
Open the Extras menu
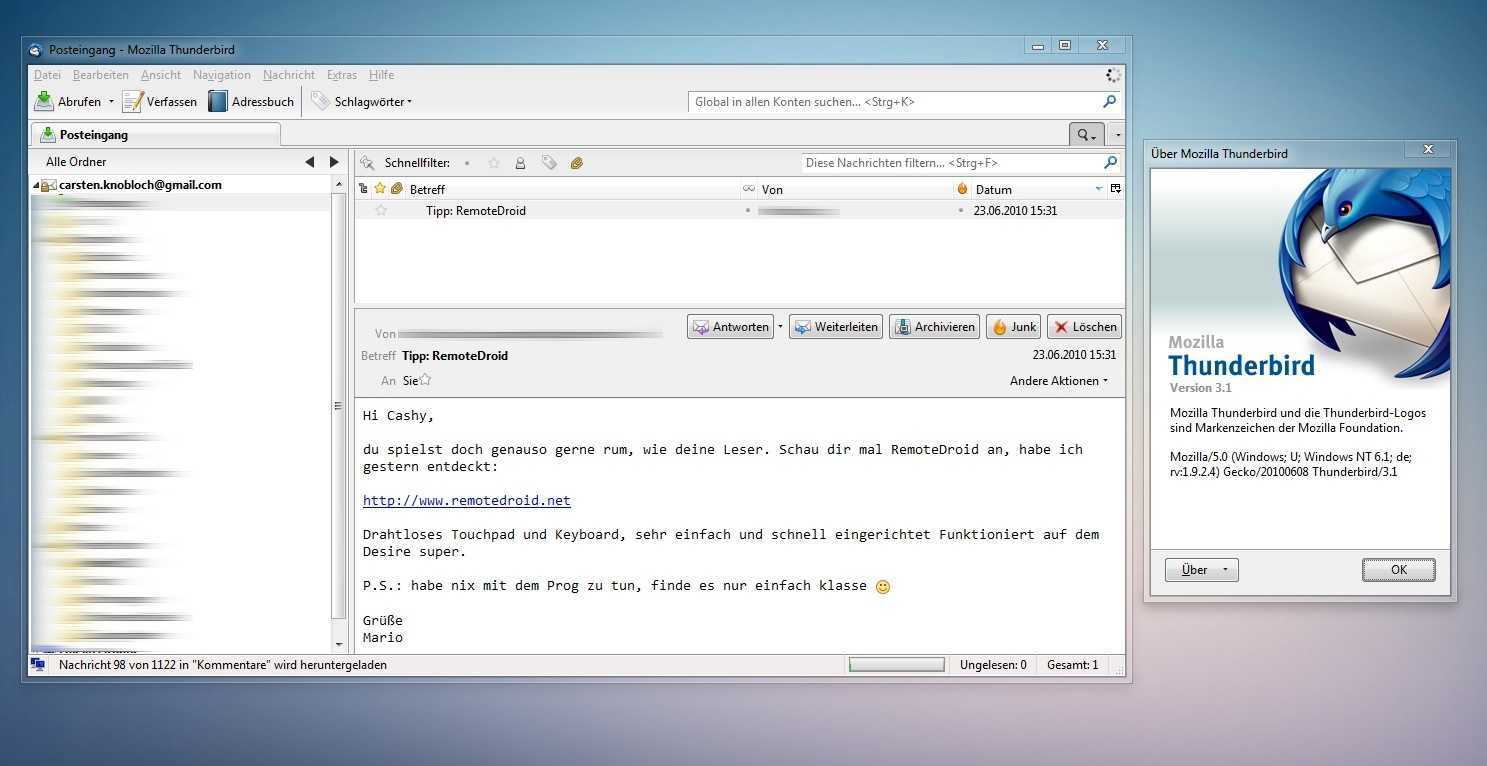pyautogui.click(x=342, y=75)
